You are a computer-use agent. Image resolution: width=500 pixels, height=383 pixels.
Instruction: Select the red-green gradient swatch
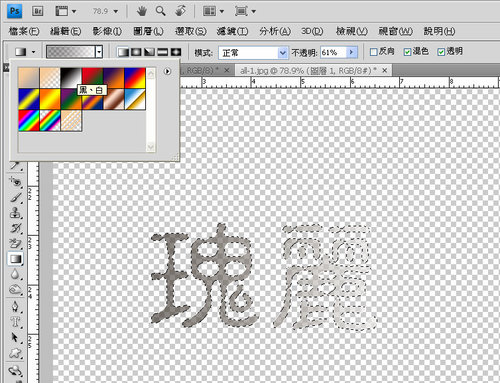[92, 78]
